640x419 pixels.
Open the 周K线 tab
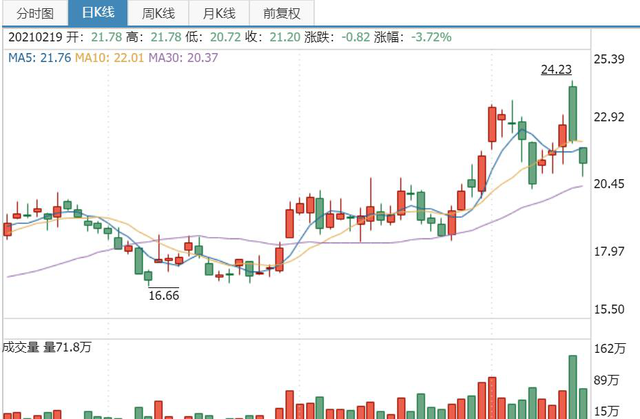(x=158, y=13)
